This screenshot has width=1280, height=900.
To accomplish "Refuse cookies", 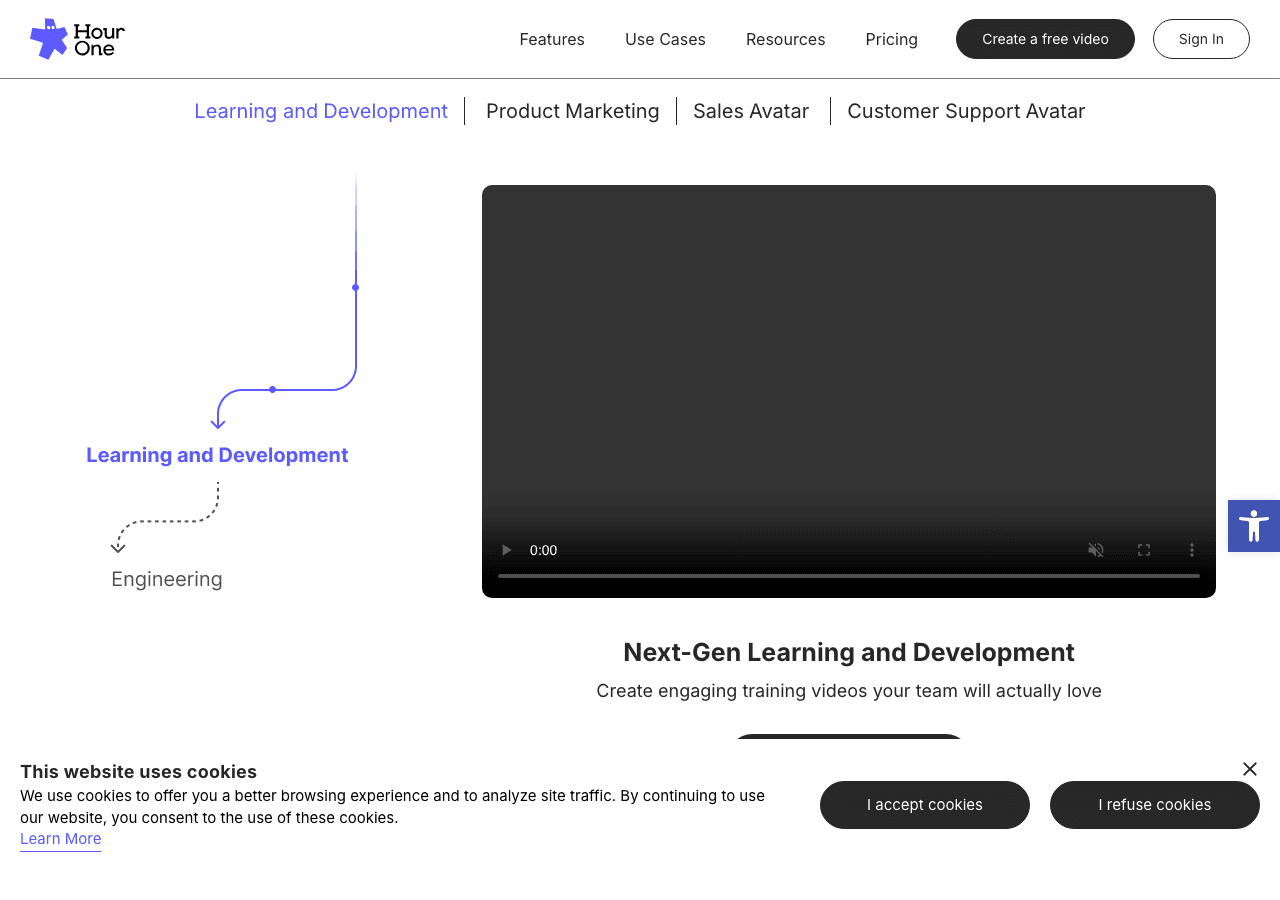I will click(1155, 805).
